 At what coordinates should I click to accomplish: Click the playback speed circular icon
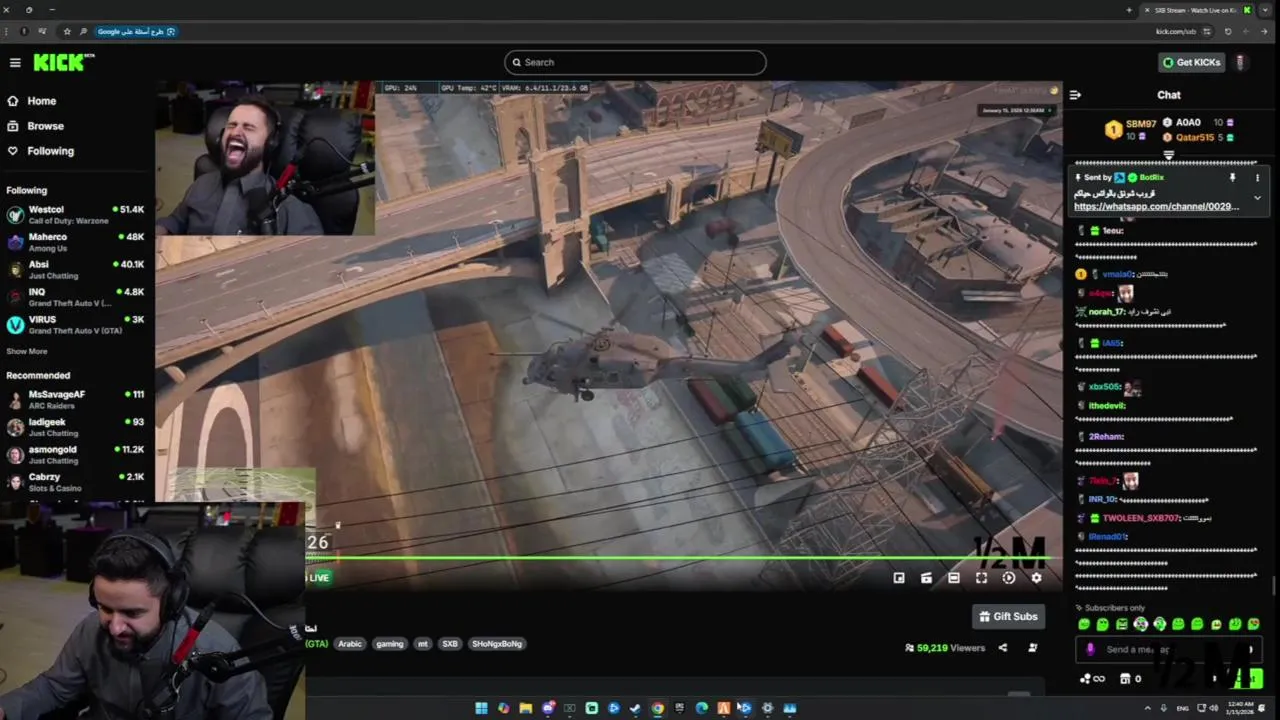tap(1009, 578)
